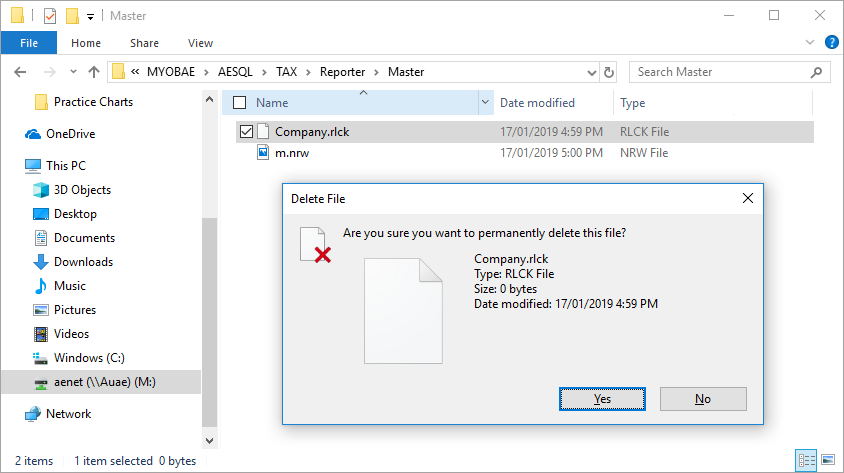The width and height of the screenshot is (844, 473).
Task: Click Yes to confirm file deletion
Action: pyautogui.click(x=602, y=398)
